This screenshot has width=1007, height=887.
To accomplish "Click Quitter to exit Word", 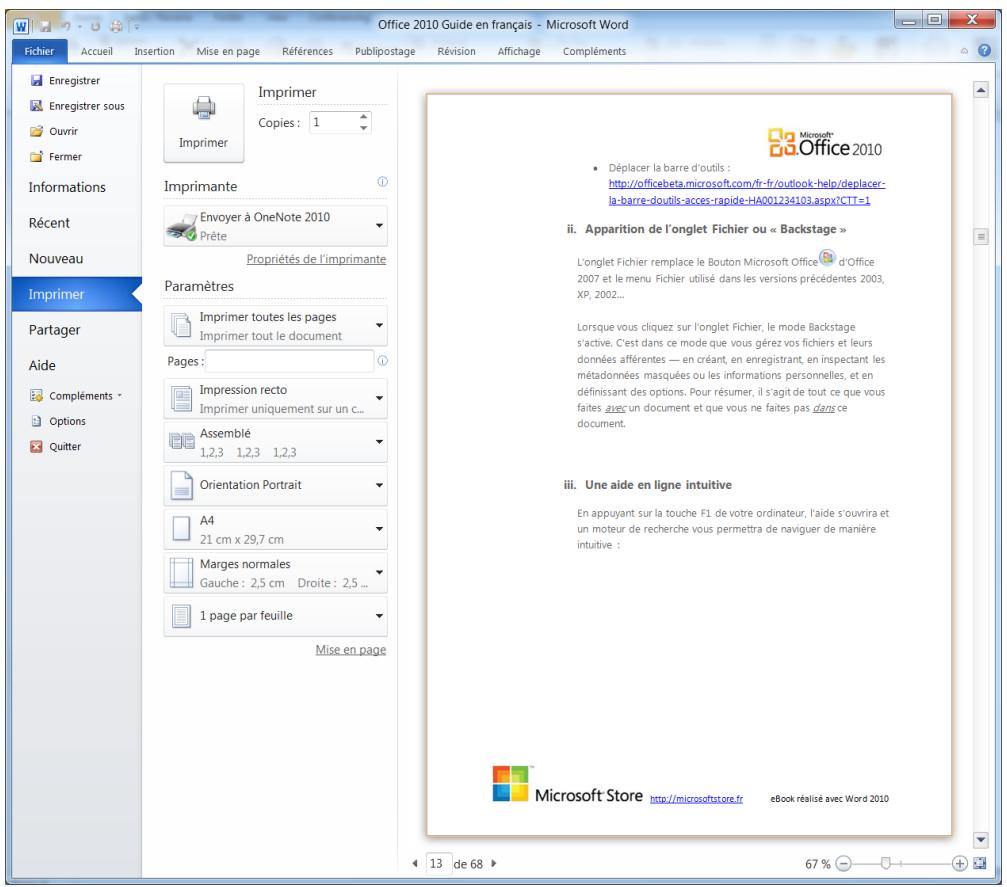I will [55, 446].
